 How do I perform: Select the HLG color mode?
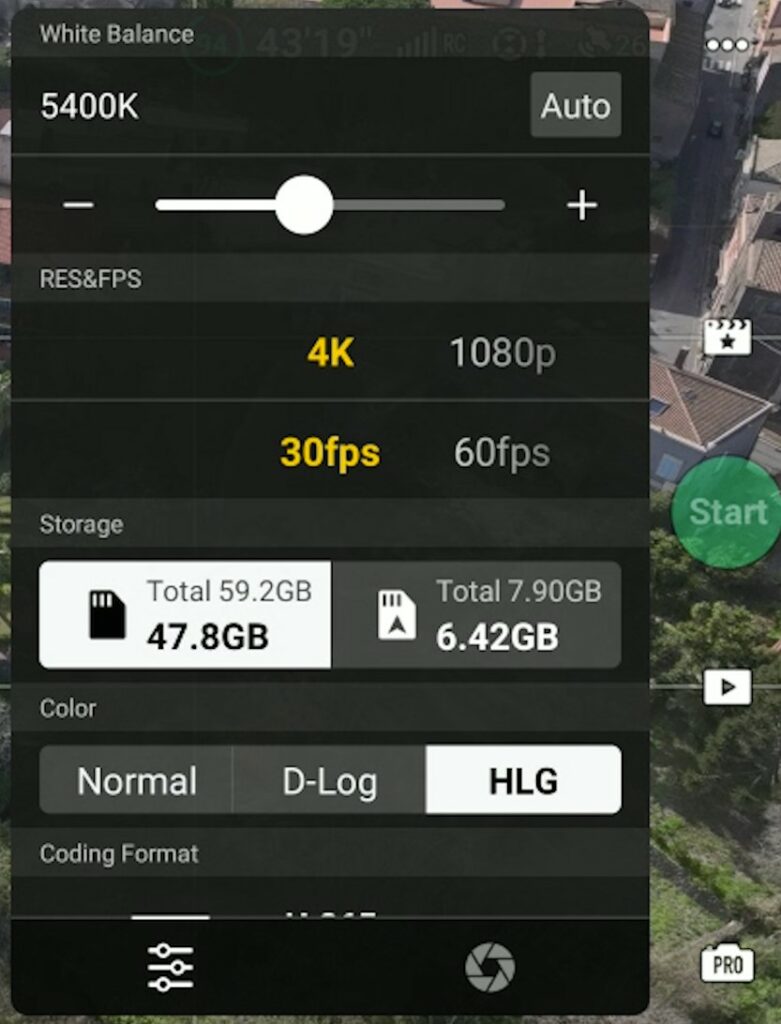(x=523, y=780)
